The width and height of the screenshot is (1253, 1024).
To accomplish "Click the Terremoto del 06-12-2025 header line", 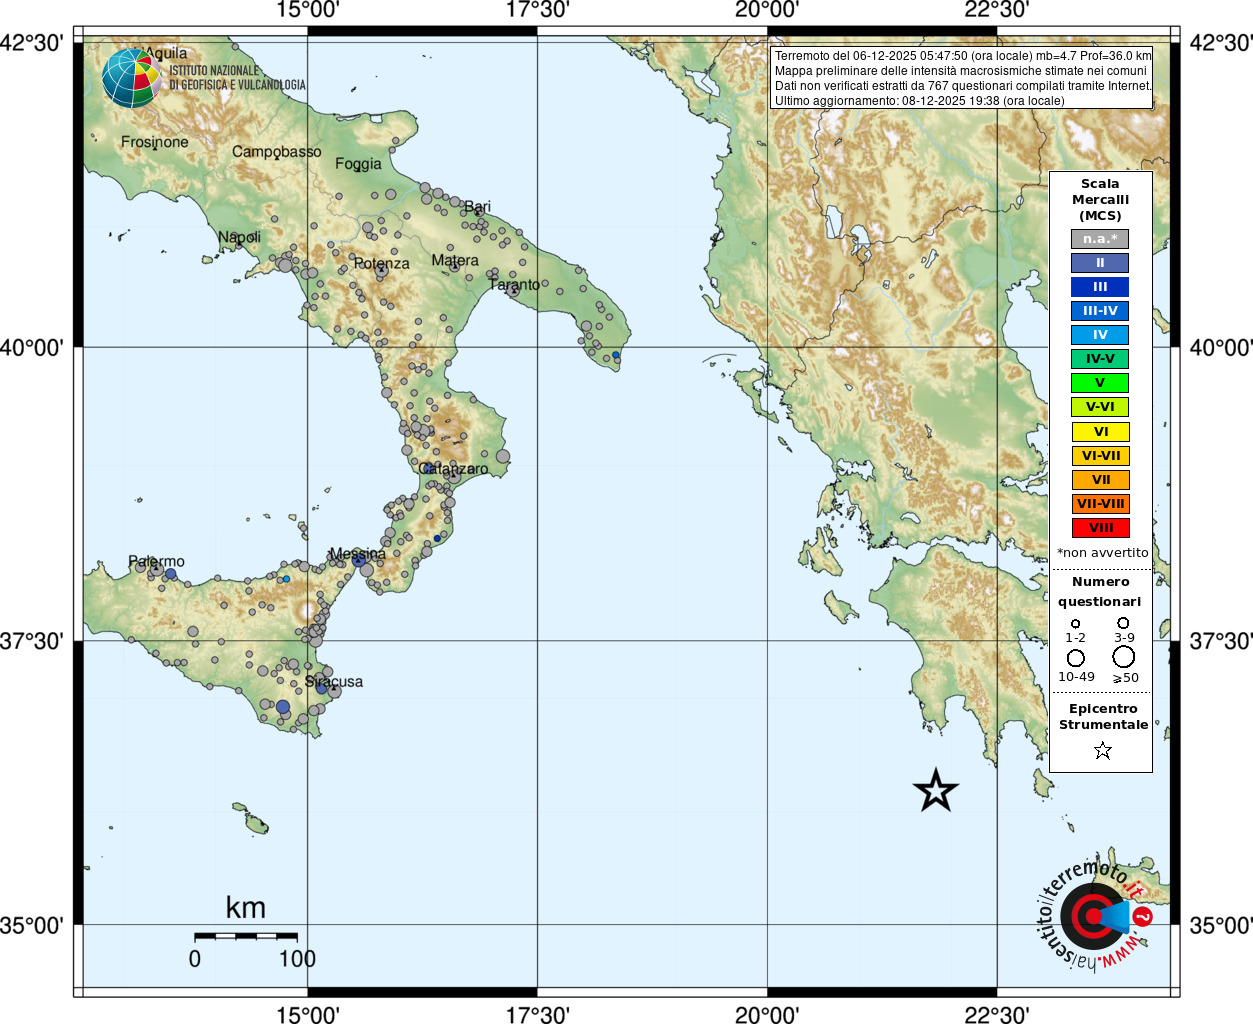I will (963, 56).
